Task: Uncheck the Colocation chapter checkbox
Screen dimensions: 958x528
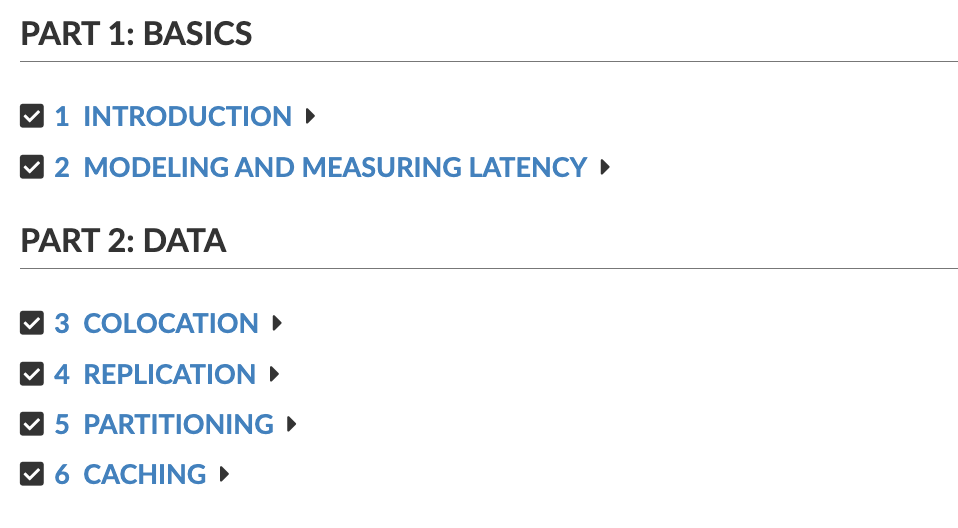Action: 32,324
